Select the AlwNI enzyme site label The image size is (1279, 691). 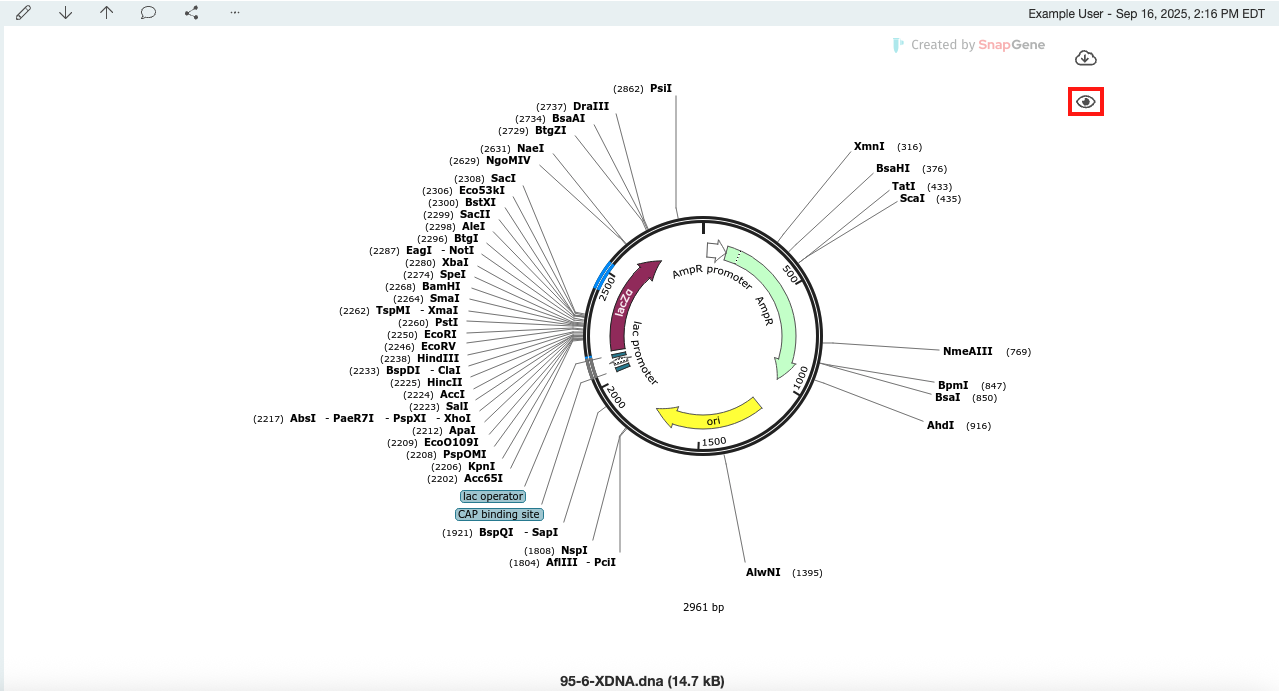[763, 572]
